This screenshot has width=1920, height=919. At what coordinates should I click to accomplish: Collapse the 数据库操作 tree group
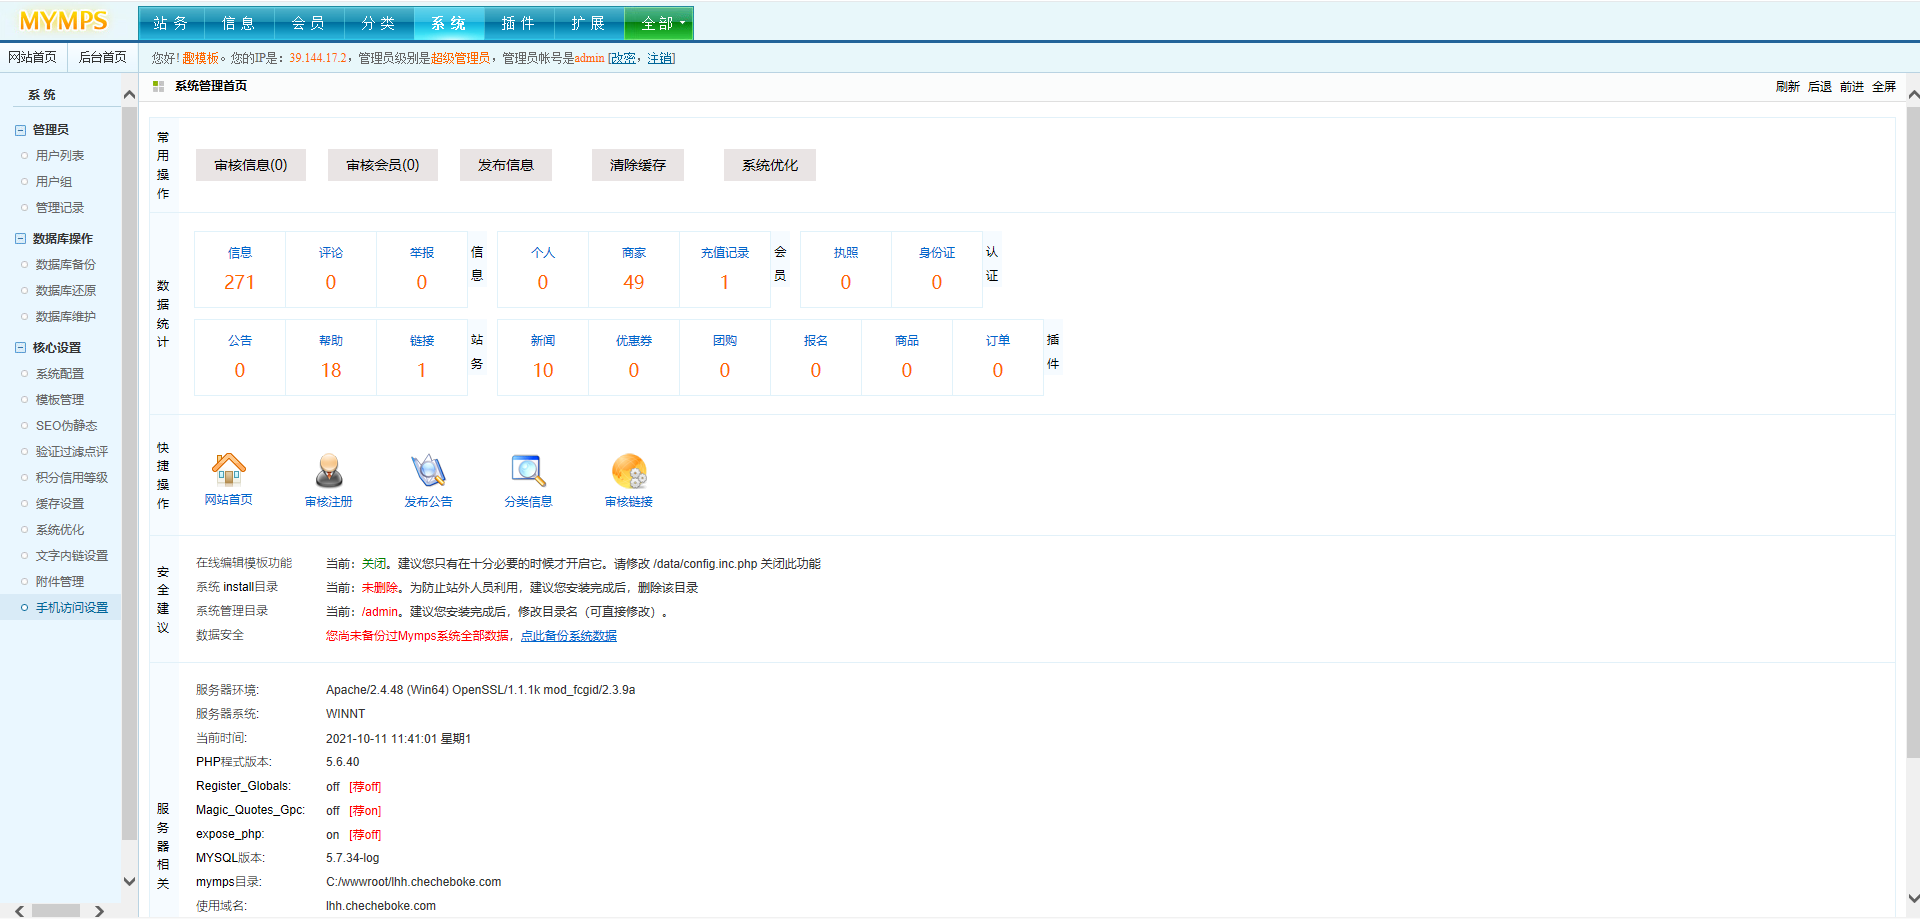coord(20,239)
